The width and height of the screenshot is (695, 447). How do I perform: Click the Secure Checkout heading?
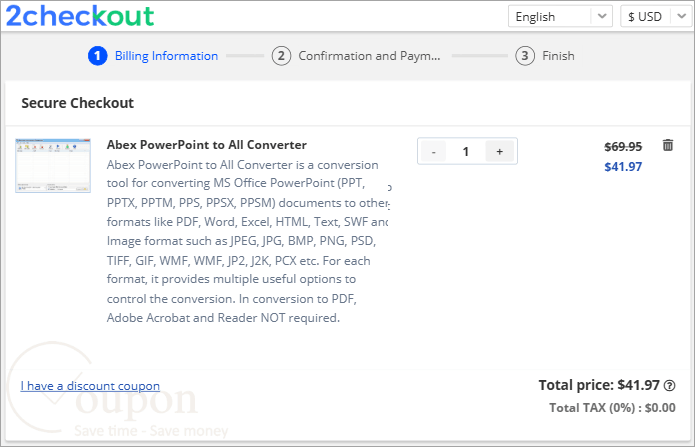tap(78, 103)
